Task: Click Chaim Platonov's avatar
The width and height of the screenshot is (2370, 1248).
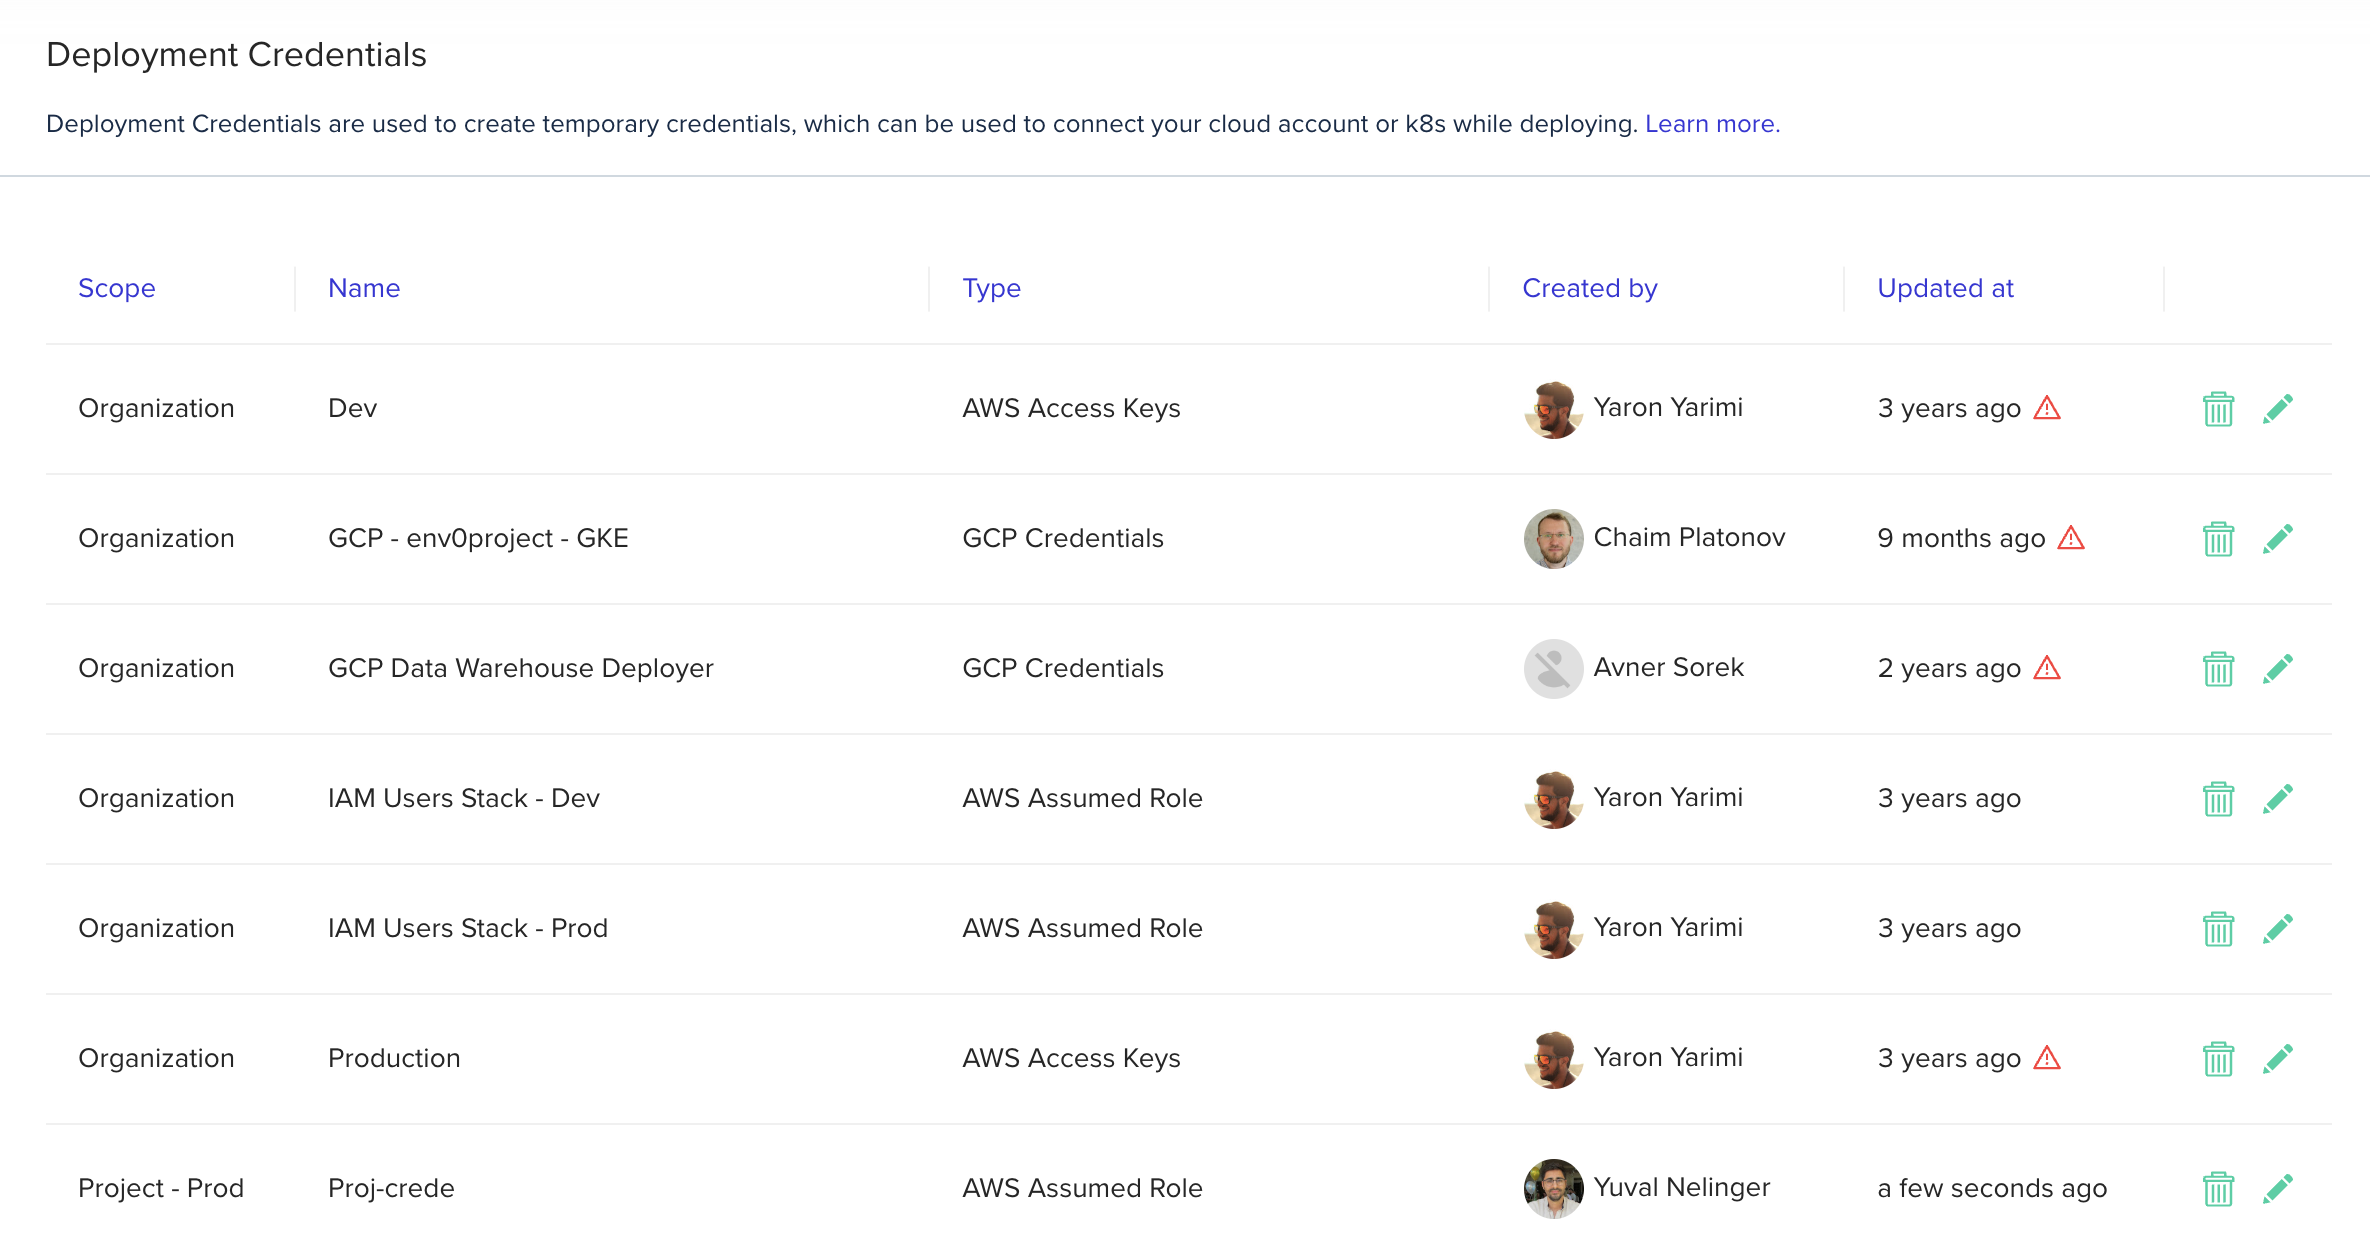Action: (1553, 539)
